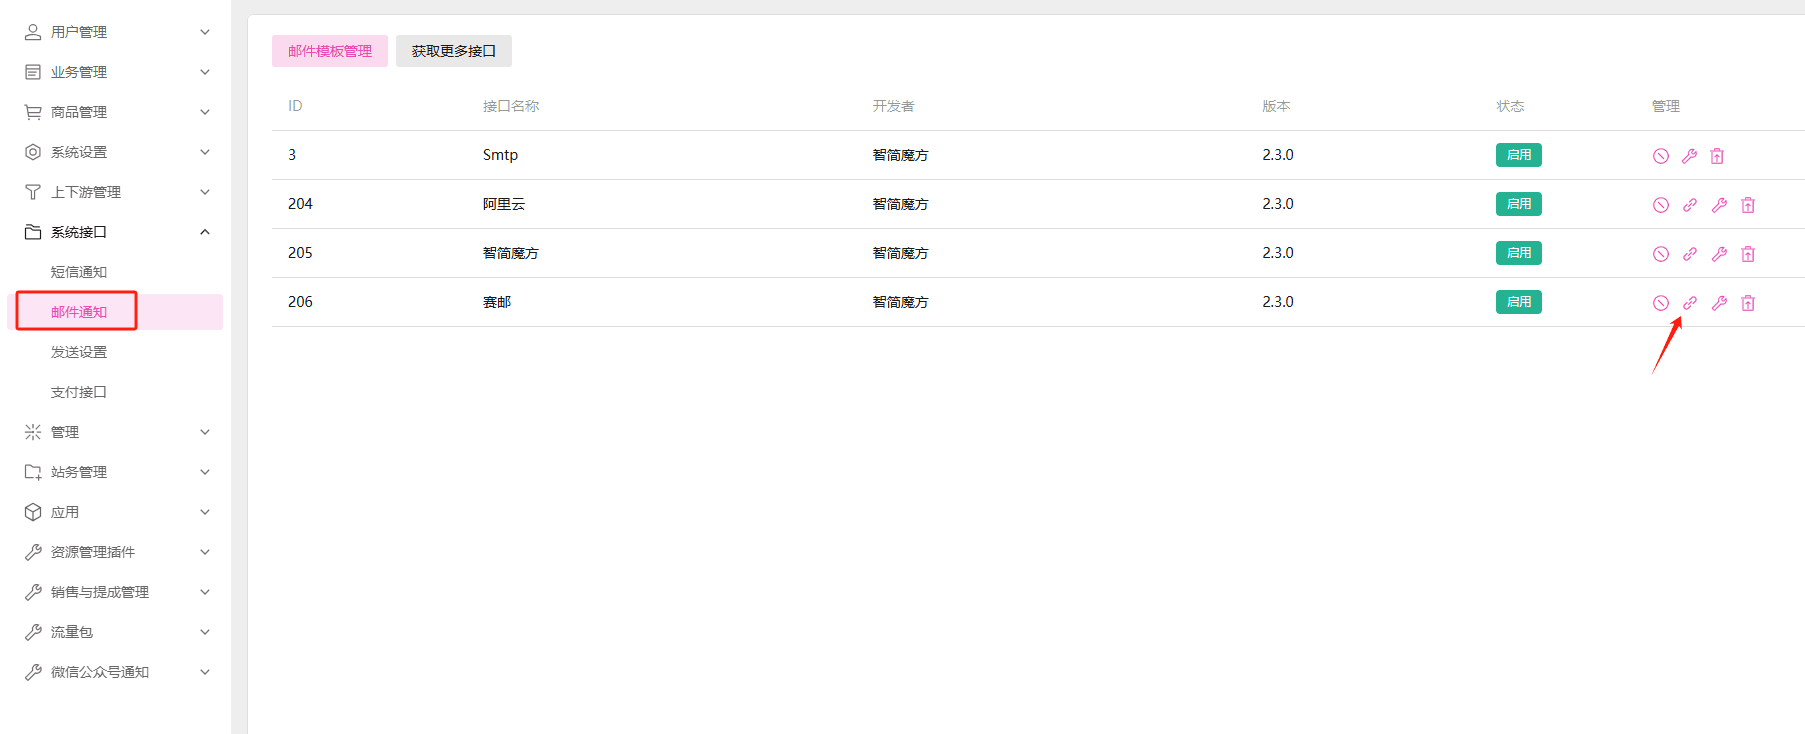The image size is (1805, 734).
Task: Toggle the 启用 status badge for 阿里云
Action: [x=1519, y=204]
